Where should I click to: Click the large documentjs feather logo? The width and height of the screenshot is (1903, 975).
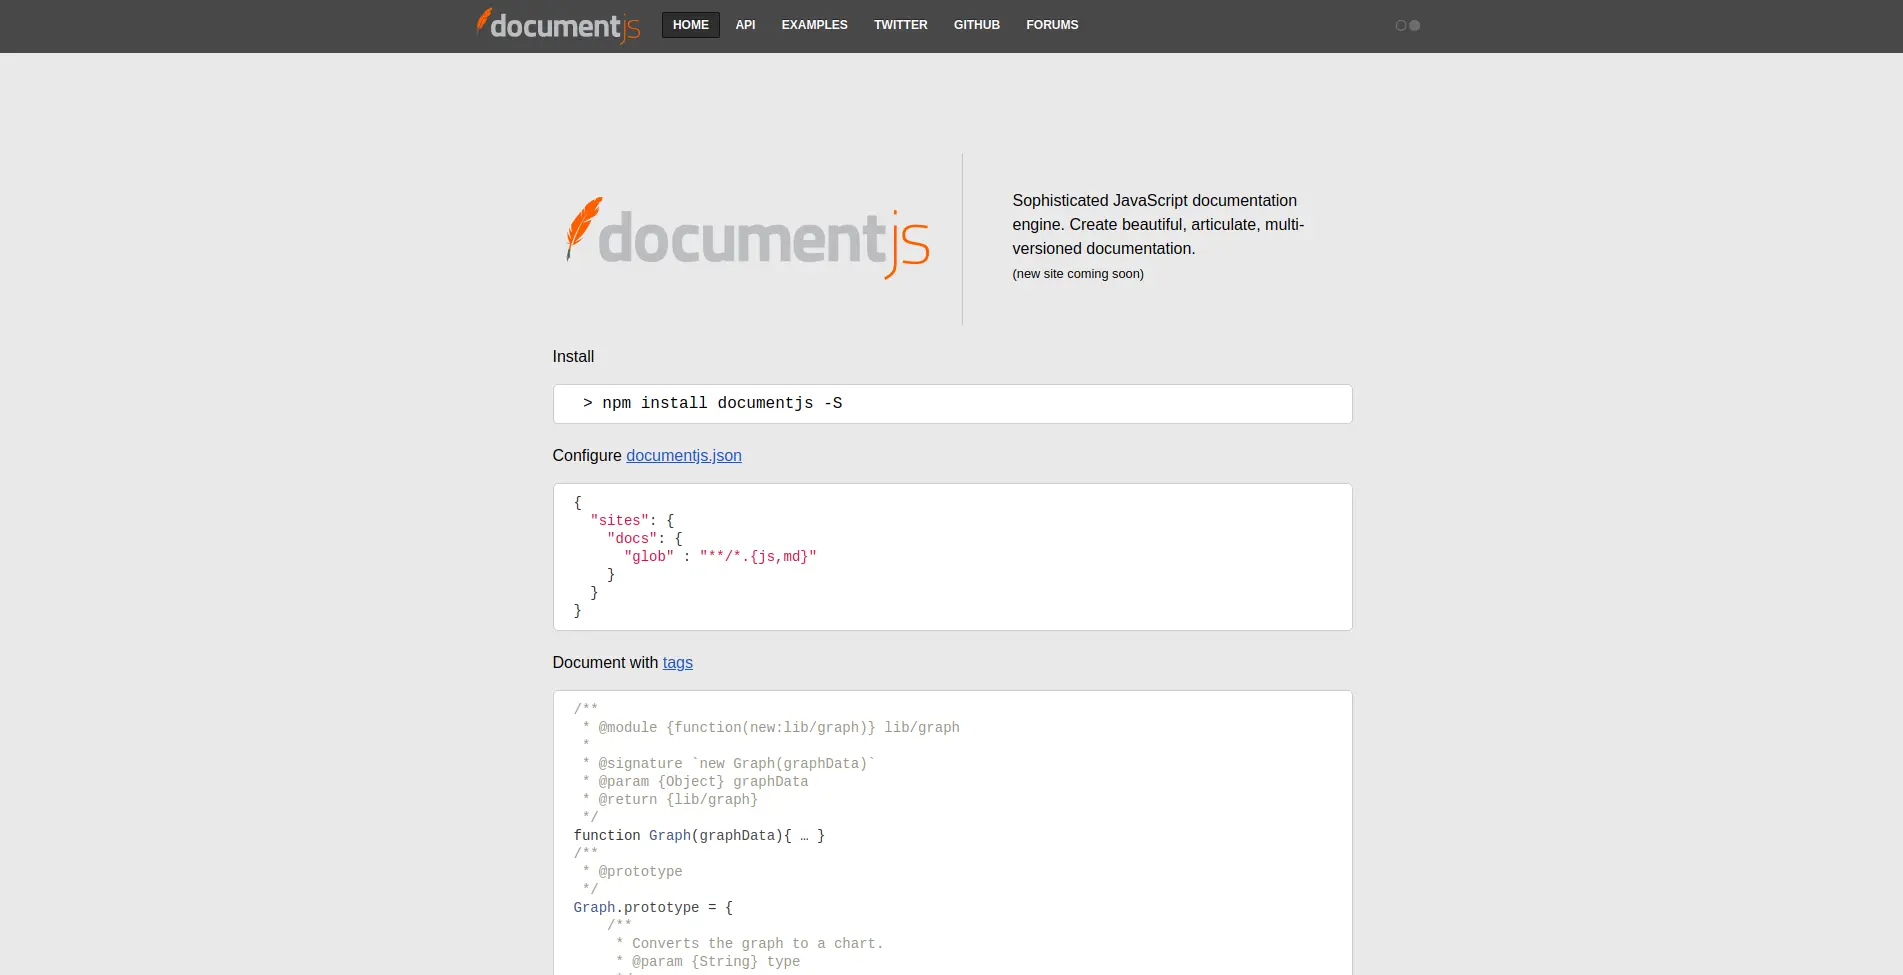pos(747,238)
